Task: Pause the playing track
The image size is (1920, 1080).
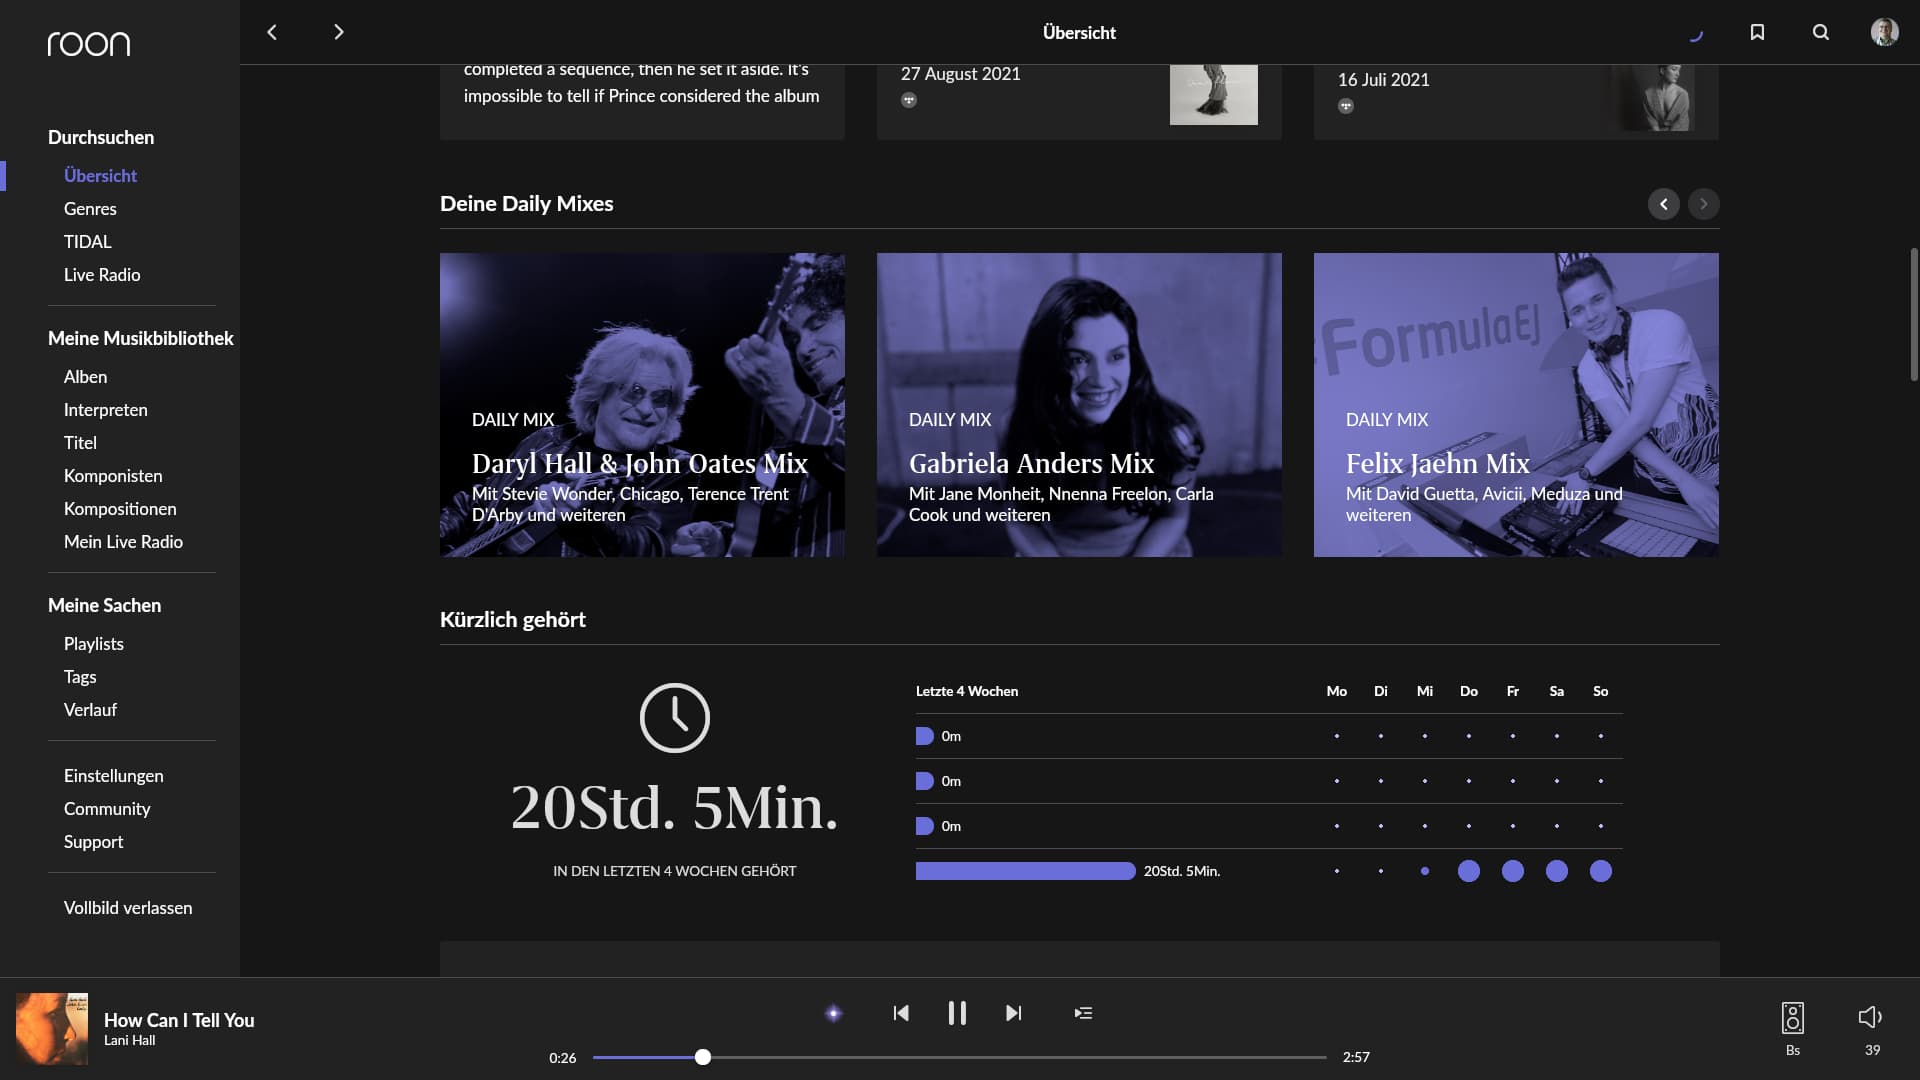Action: (957, 1013)
